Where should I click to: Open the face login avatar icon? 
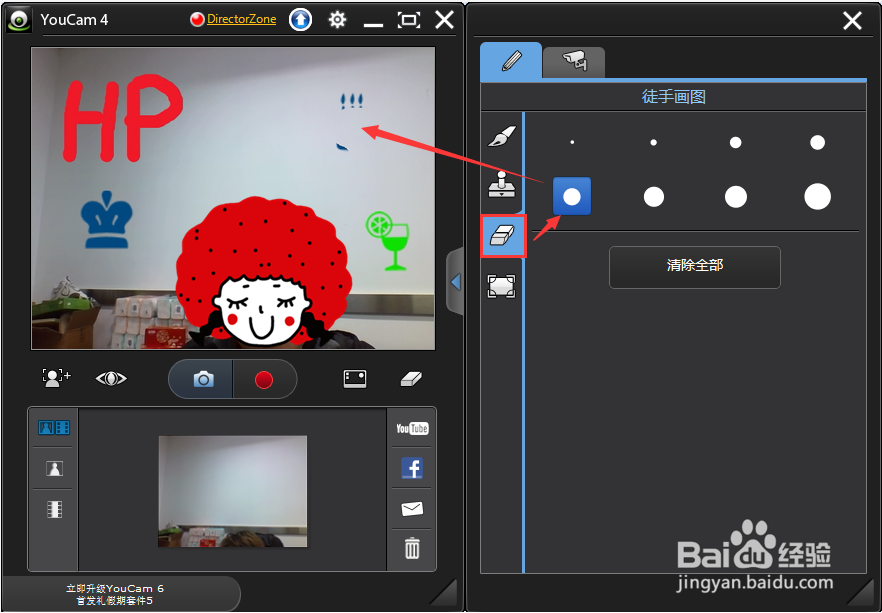point(56,377)
